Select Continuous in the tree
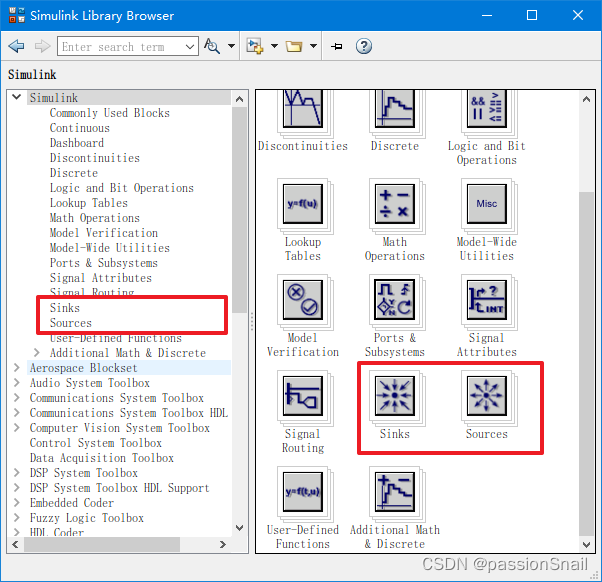This screenshot has width=602, height=582. coord(79,128)
